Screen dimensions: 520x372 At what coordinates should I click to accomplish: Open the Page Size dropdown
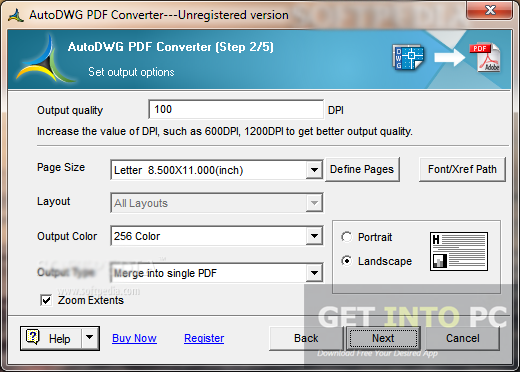click(x=314, y=170)
